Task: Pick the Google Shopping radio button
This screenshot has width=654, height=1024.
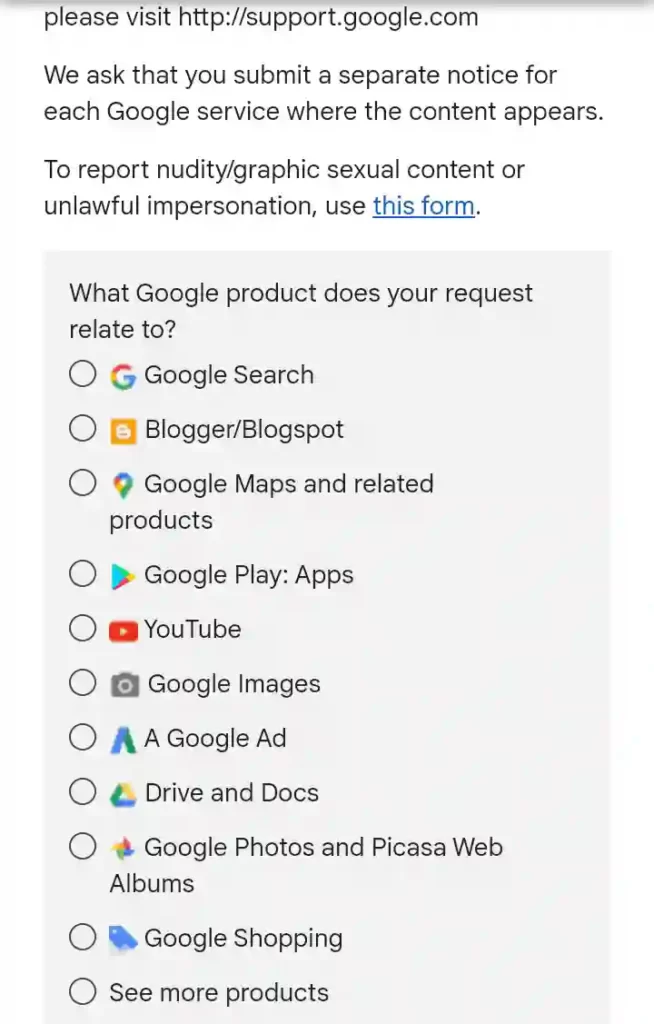Action: (x=83, y=939)
